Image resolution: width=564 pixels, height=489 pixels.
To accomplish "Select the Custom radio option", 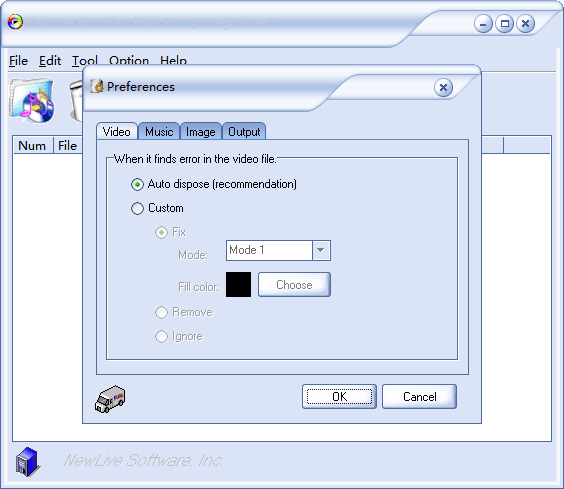I will coord(157,208).
